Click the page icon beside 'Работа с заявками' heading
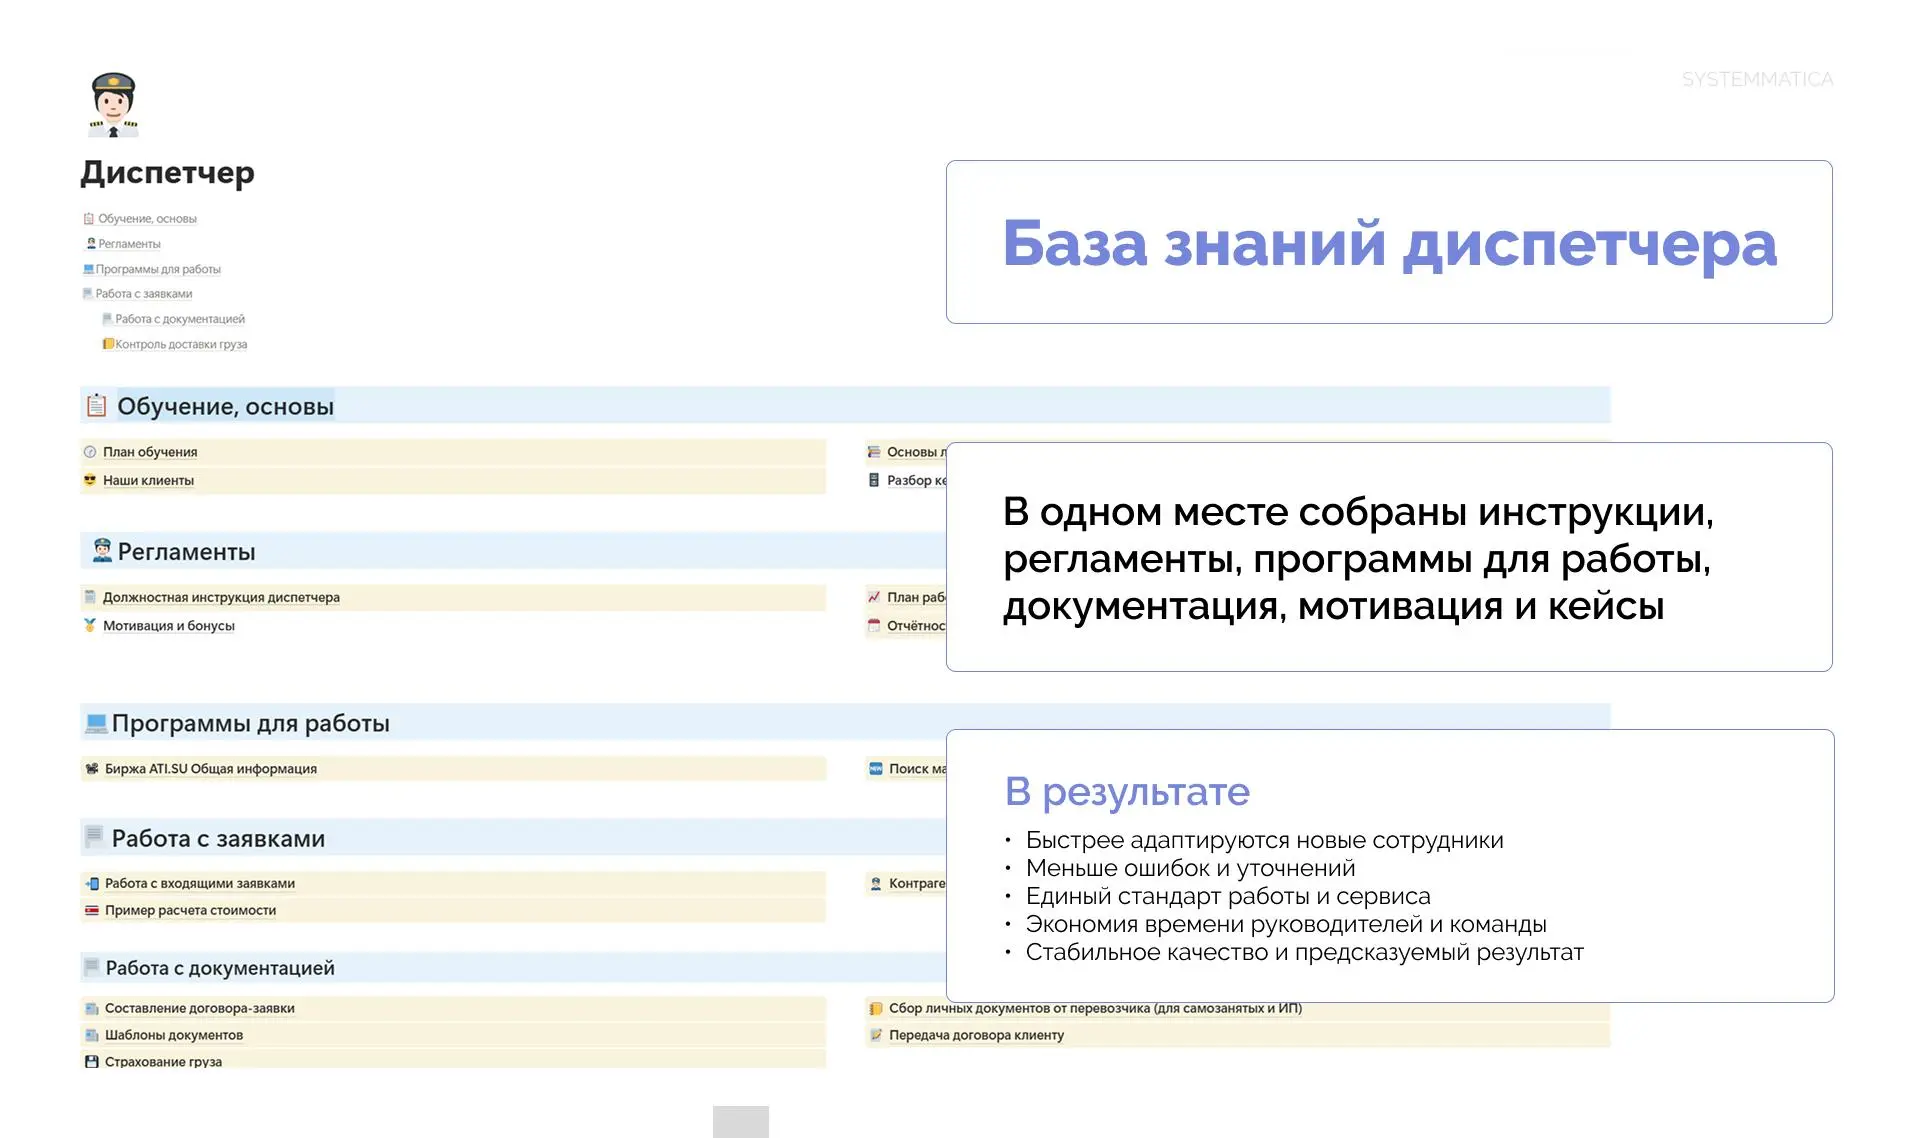This screenshot has width=1920, height=1138. click(95, 835)
